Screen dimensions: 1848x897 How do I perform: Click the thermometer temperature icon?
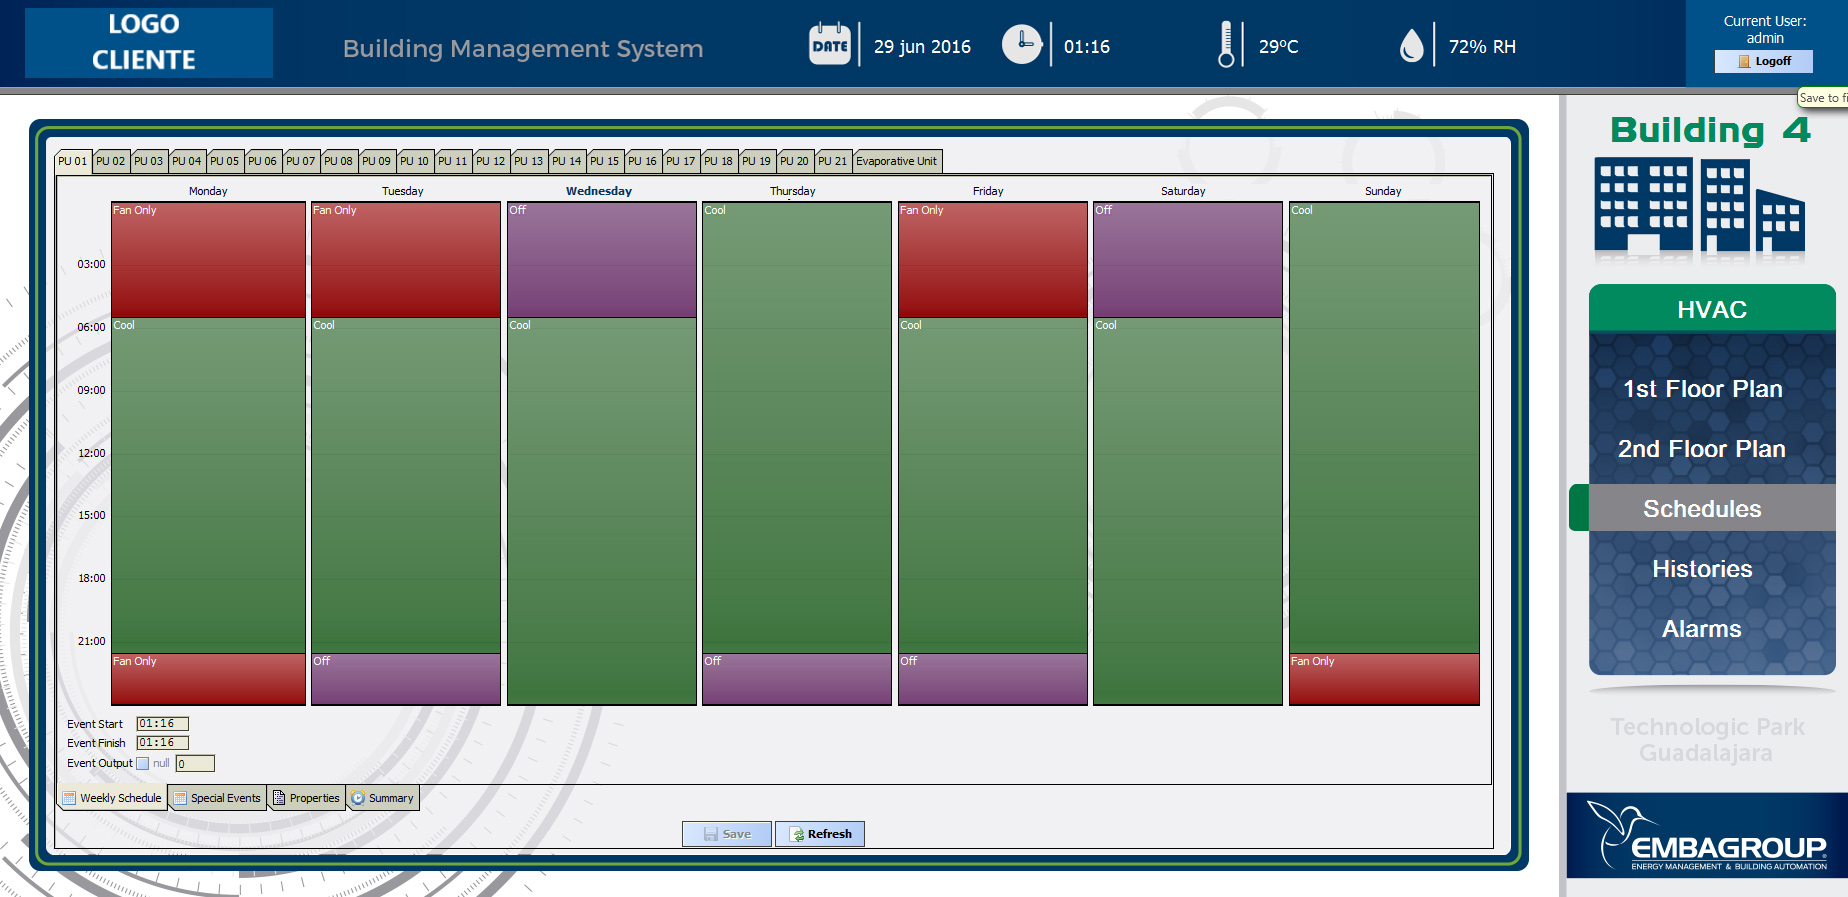click(x=1226, y=45)
